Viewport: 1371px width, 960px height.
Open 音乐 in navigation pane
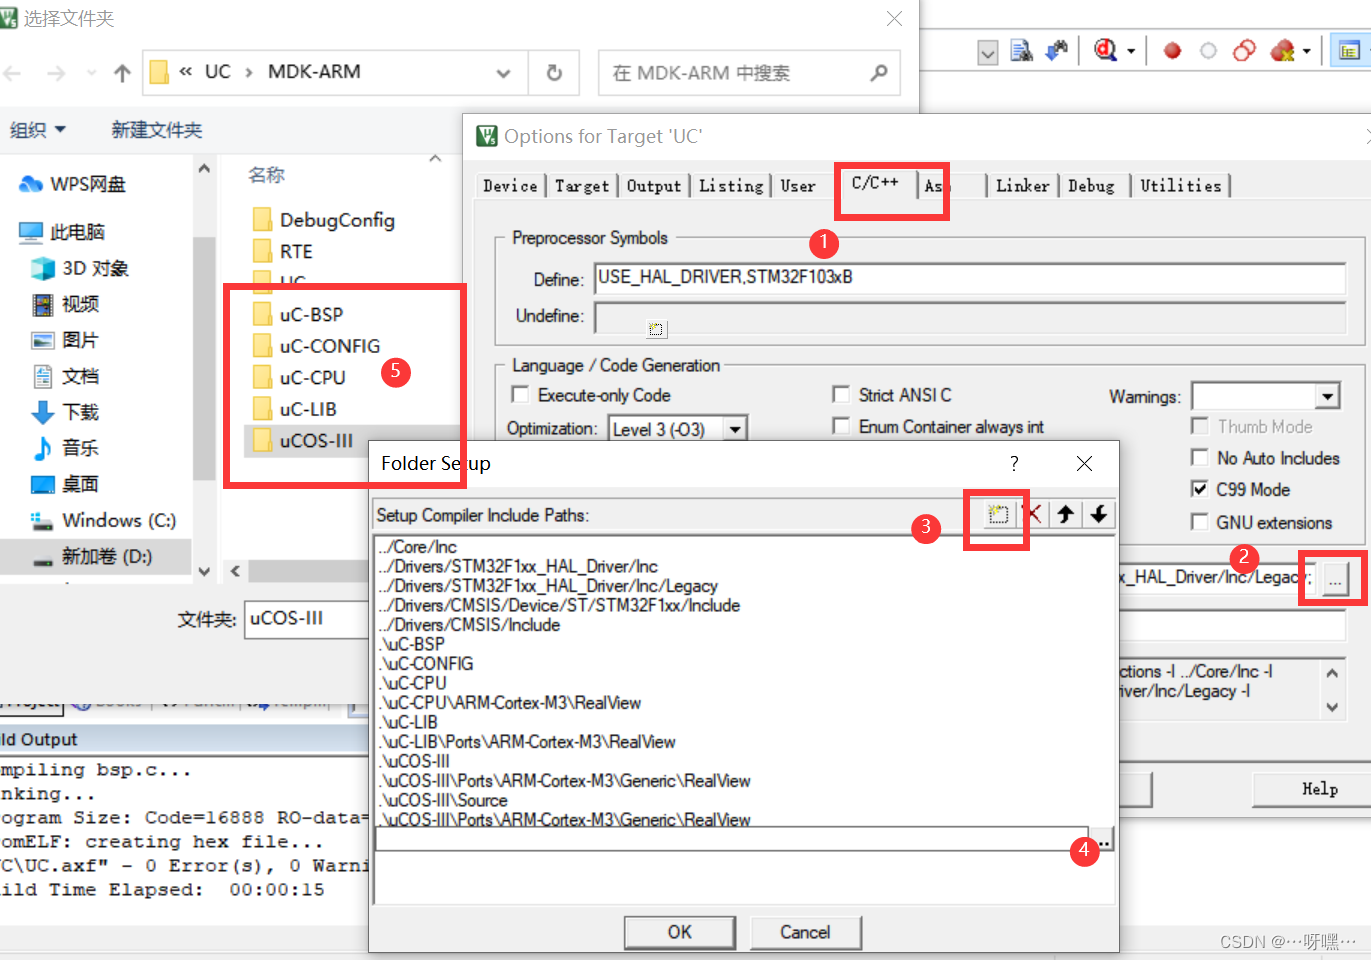[65, 448]
